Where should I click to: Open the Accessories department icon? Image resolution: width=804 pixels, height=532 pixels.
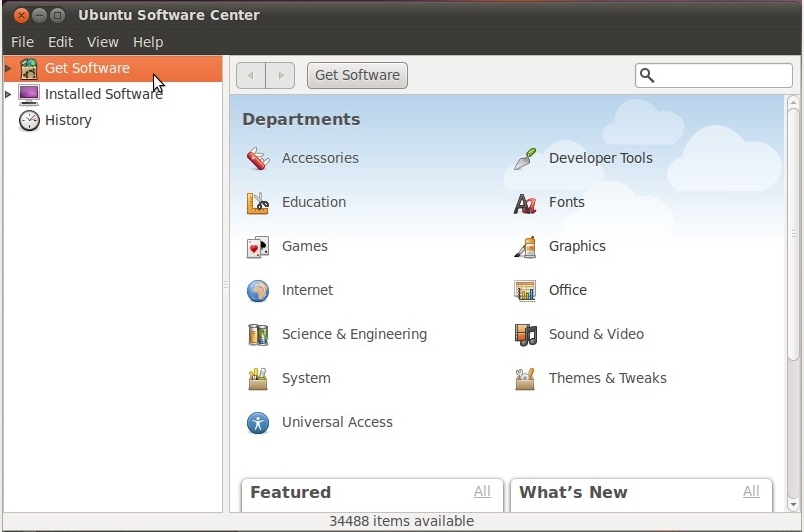pos(258,158)
